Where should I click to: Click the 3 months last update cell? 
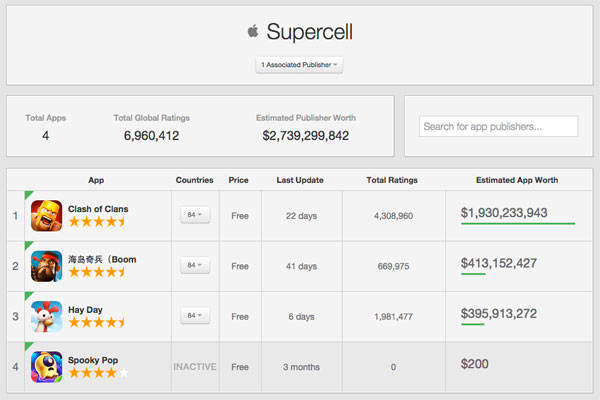pos(302,367)
